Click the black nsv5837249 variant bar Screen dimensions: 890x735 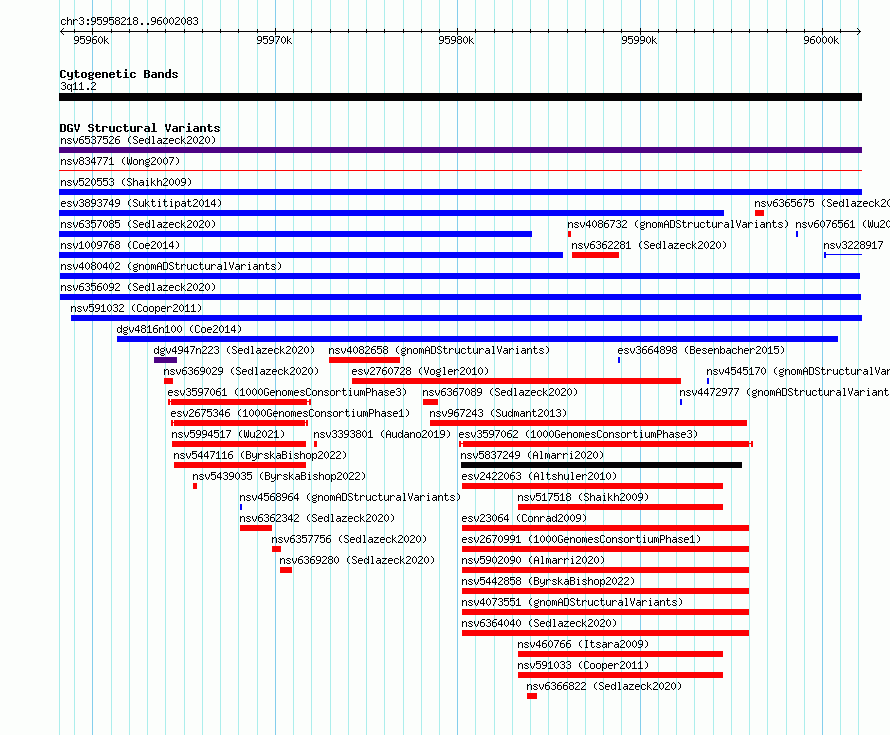[x=602, y=465]
